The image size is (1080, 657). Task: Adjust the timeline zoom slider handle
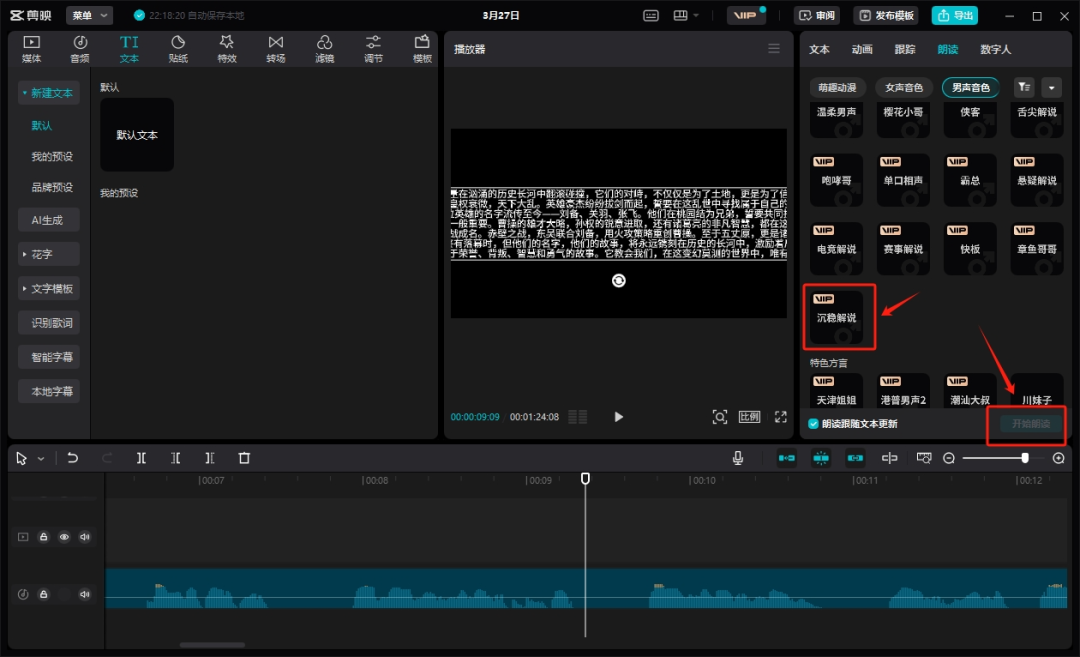(1025, 458)
